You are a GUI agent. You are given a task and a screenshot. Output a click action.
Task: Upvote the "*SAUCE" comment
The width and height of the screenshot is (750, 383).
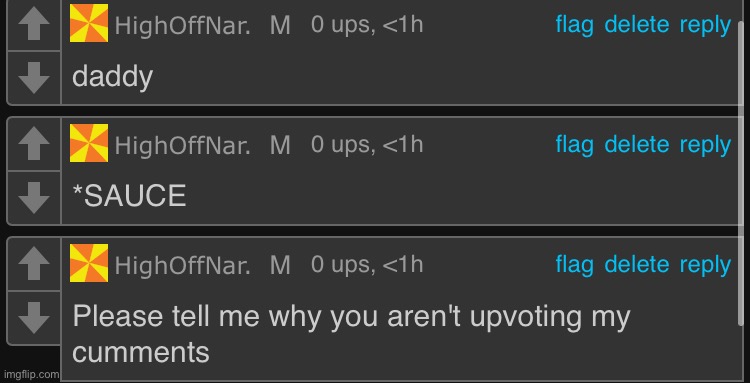[x=33, y=144]
